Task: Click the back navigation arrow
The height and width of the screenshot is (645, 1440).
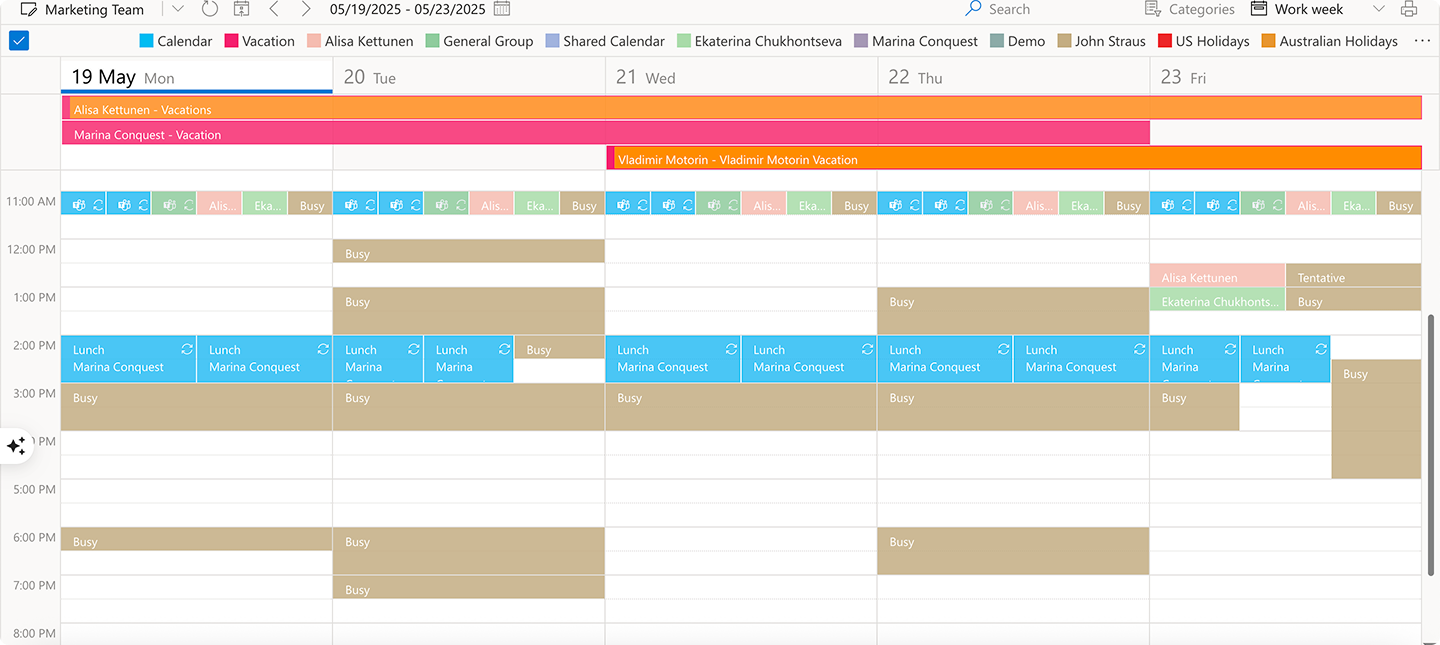Action: [274, 9]
